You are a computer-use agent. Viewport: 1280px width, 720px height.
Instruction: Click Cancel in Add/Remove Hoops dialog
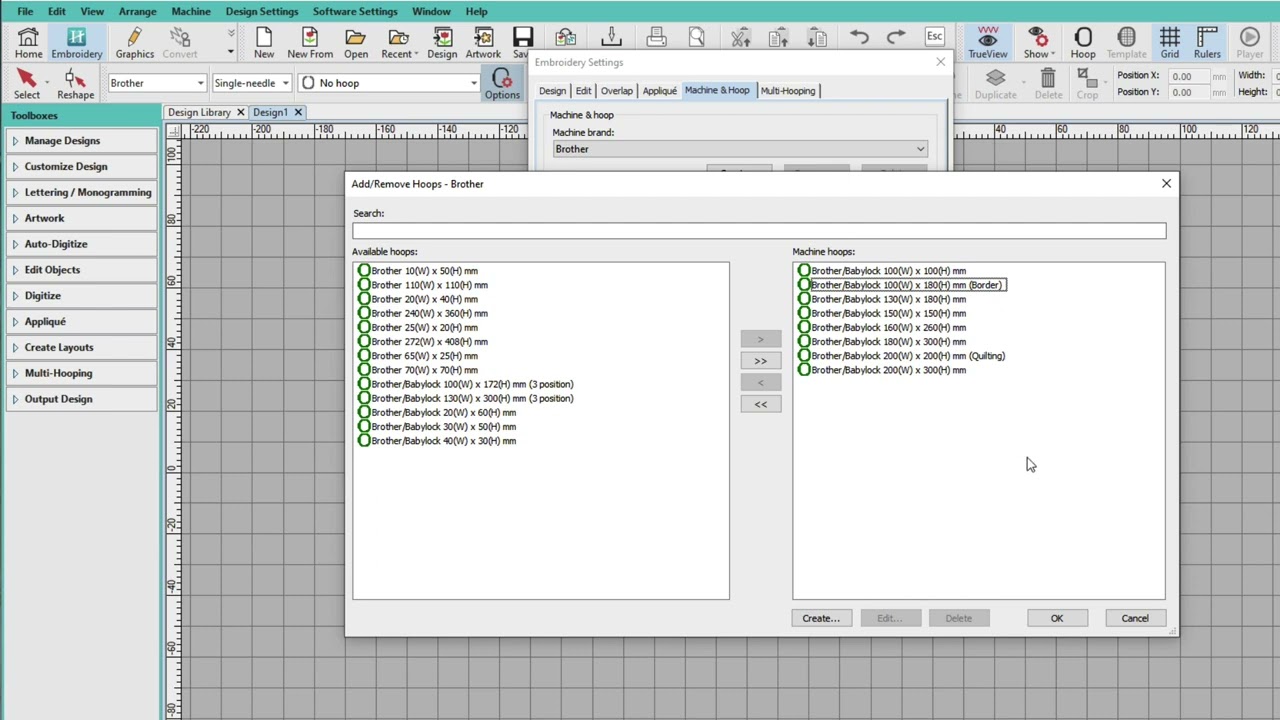pyautogui.click(x=1135, y=618)
